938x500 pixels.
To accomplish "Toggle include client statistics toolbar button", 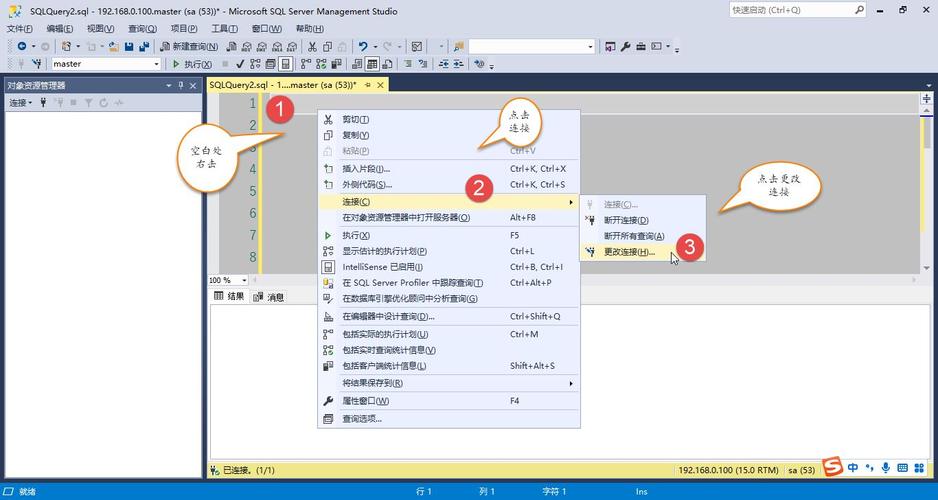I will coord(336,64).
